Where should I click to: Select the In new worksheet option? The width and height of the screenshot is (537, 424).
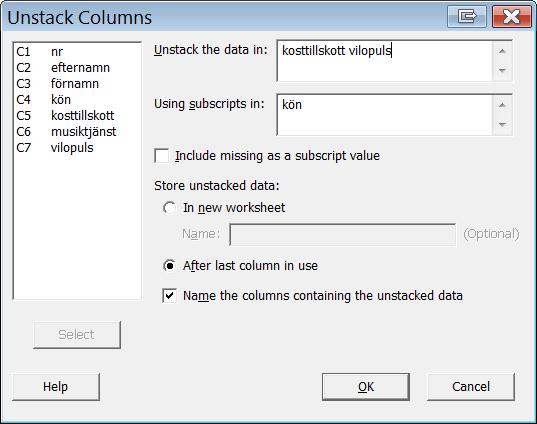[x=170, y=208]
